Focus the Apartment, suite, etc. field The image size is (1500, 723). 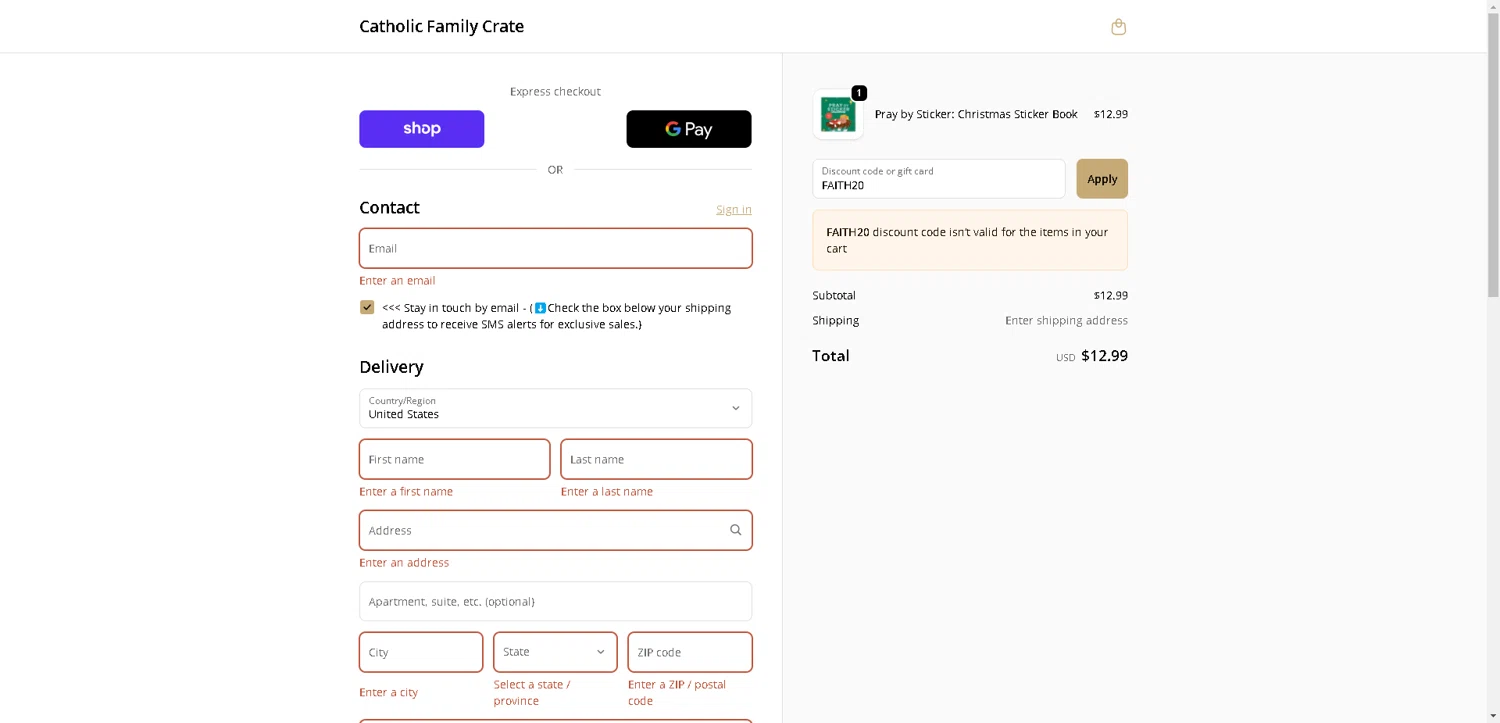click(556, 601)
